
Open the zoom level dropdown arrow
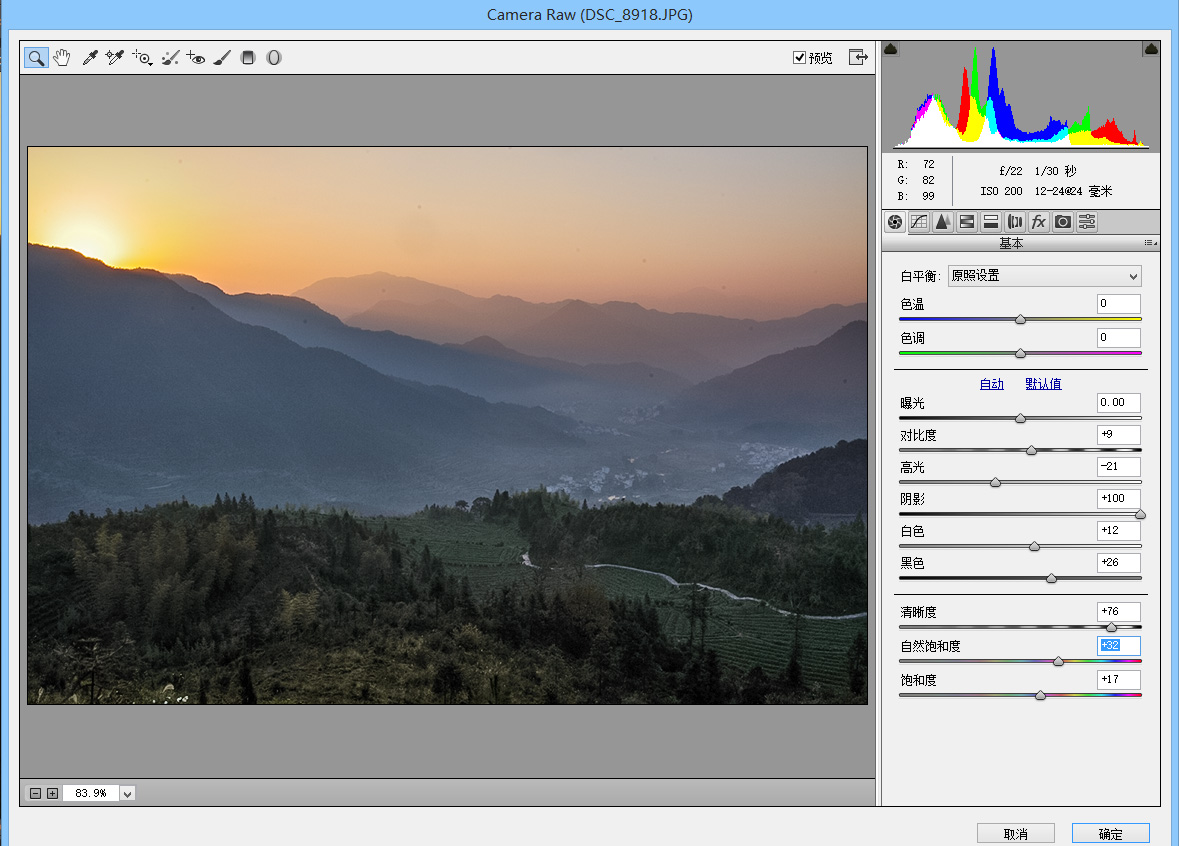(127, 793)
